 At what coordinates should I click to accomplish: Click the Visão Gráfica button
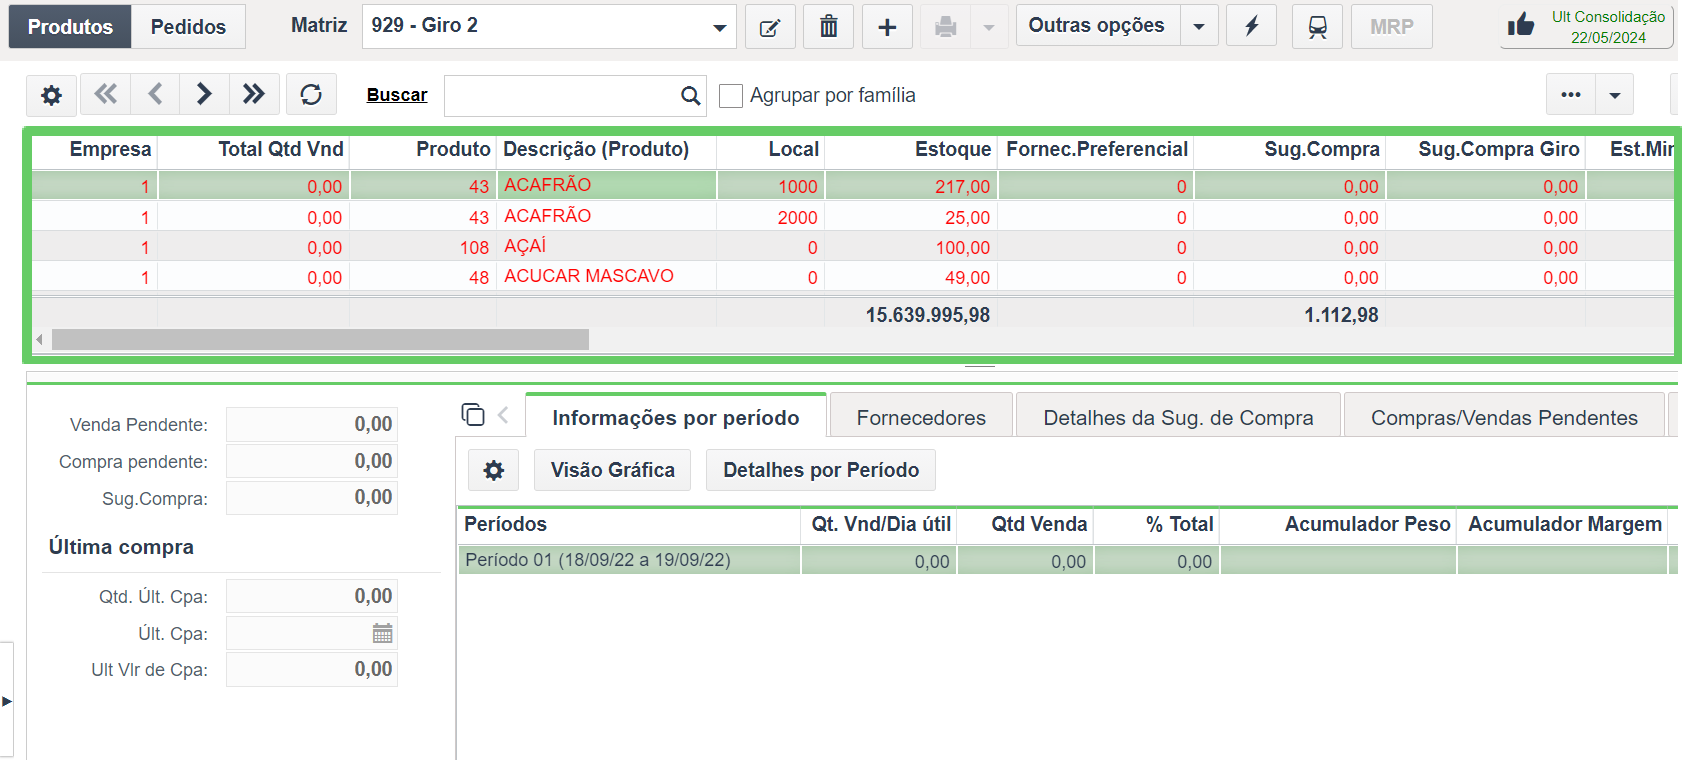(x=613, y=470)
